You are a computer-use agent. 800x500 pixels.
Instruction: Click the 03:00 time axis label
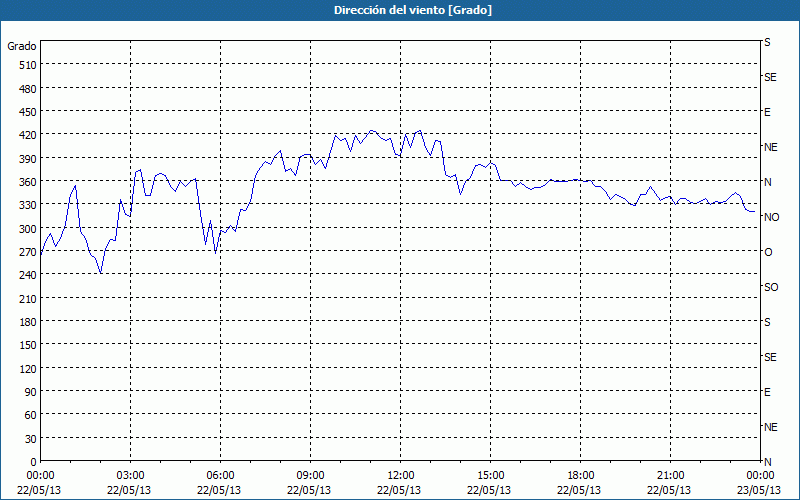130,476
